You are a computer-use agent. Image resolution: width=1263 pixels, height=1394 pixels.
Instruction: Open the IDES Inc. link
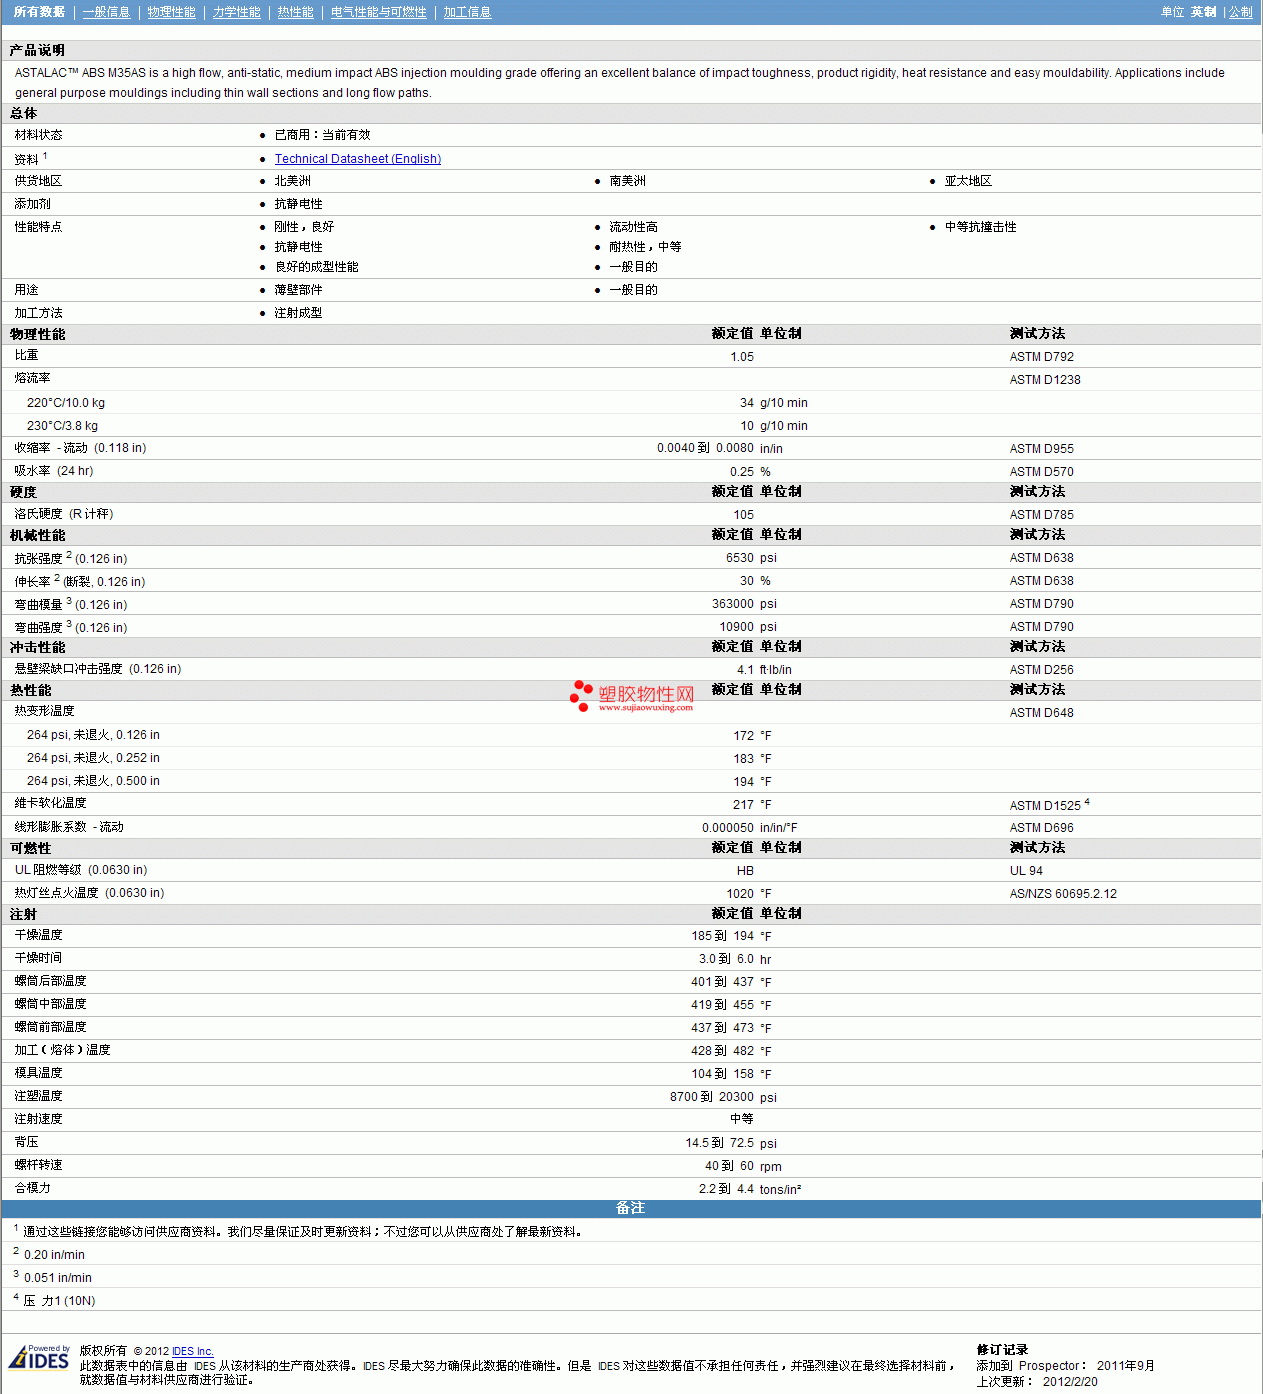pyautogui.click(x=193, y=1351)
